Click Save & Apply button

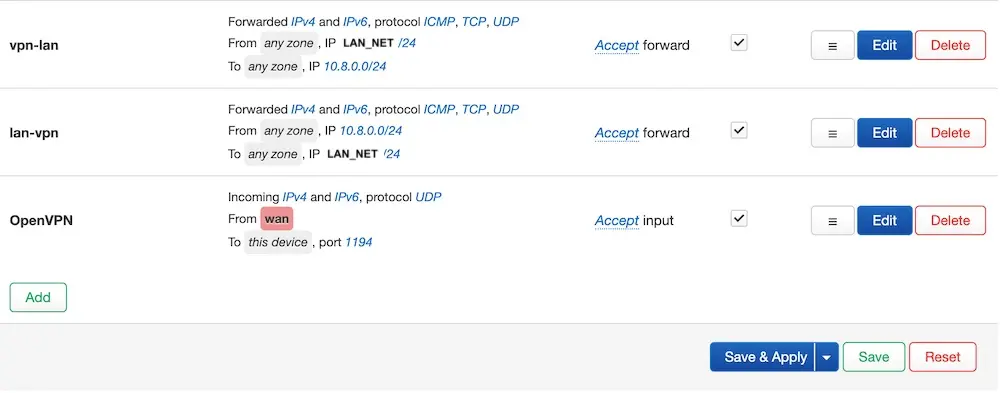coord(763,357)
